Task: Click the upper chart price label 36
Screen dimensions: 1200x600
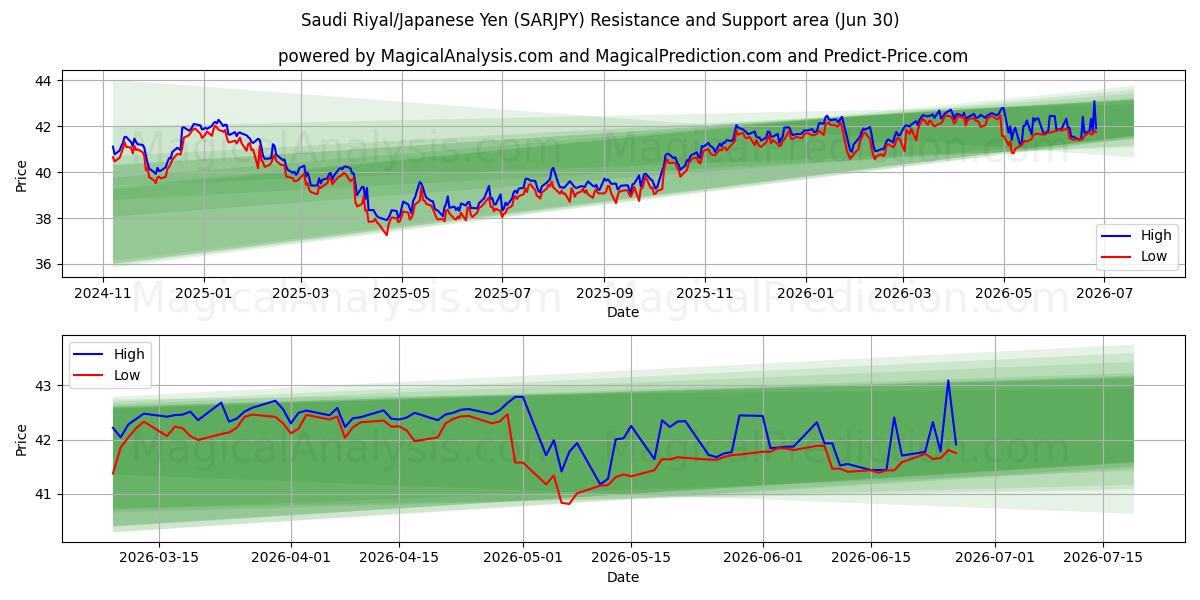Action: click(46, 264)
